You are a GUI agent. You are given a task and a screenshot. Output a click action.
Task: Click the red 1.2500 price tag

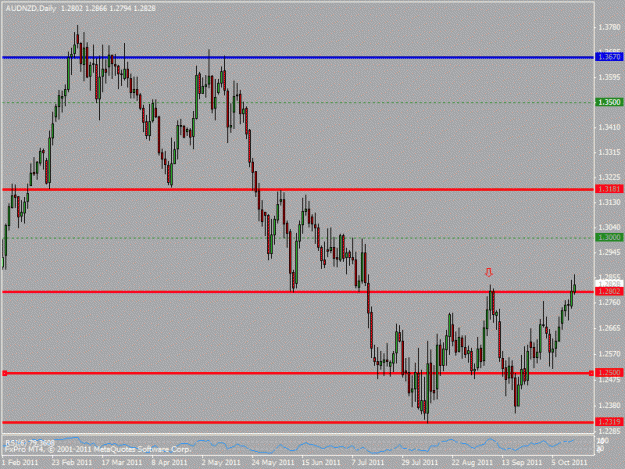(609, 373)
